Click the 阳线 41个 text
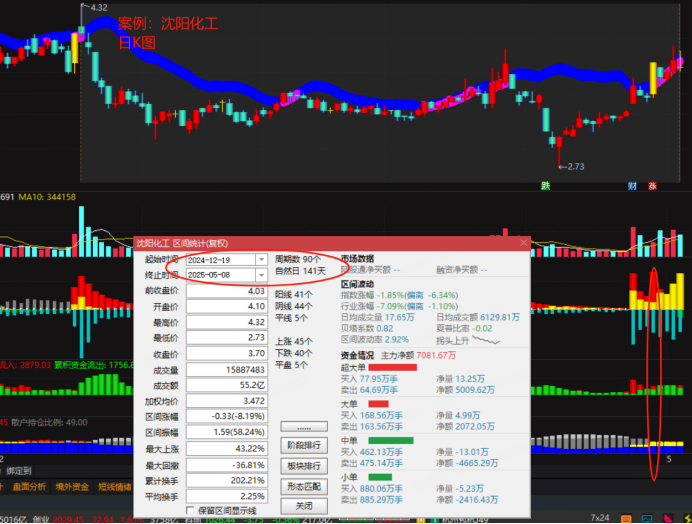Image resolution: width=692 pixels, height=524 pixels. 294,294
